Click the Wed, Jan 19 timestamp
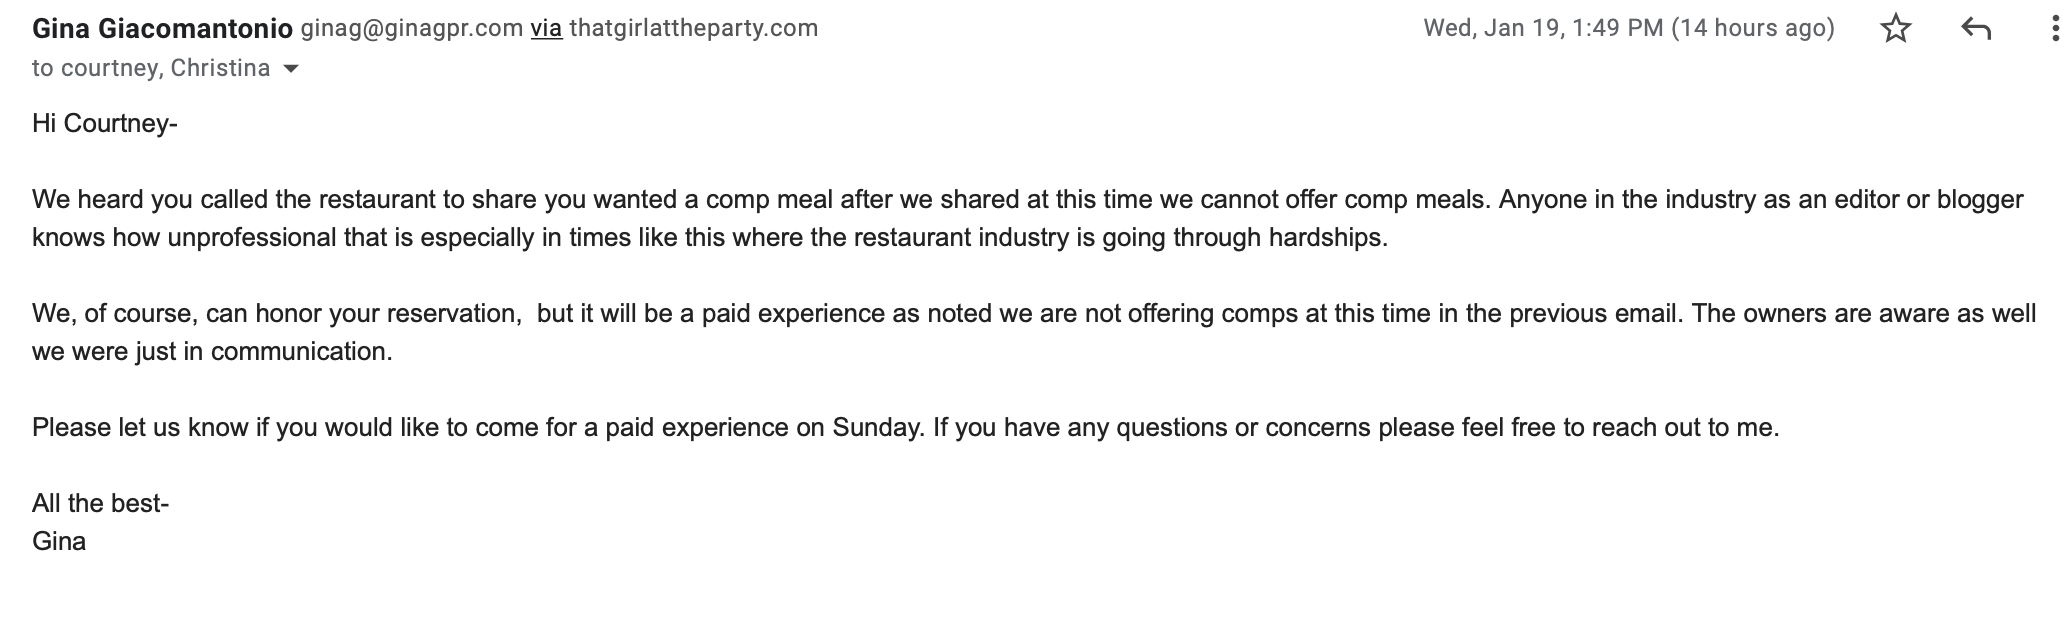This screenshot has width=2066, height=618. pyautogui.click(x=1543, y=28)
